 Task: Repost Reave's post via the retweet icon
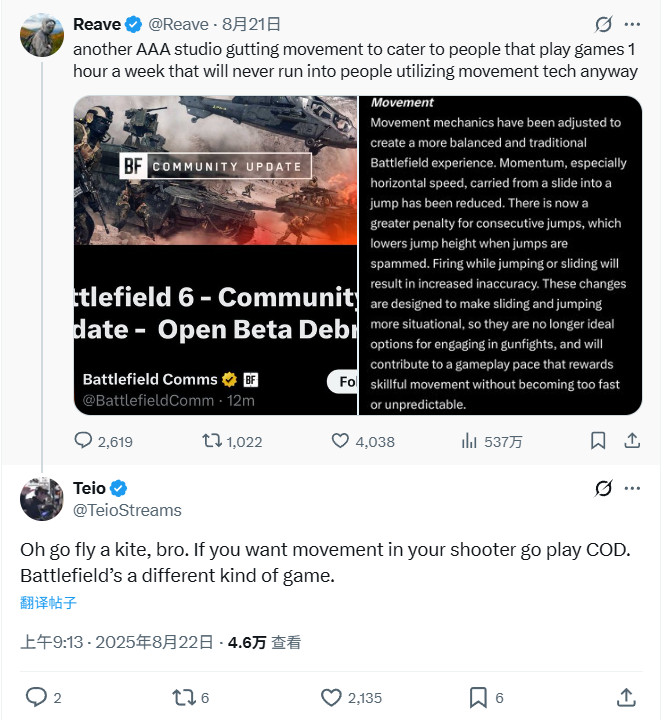pyautogui.click(x=212, y=441)
